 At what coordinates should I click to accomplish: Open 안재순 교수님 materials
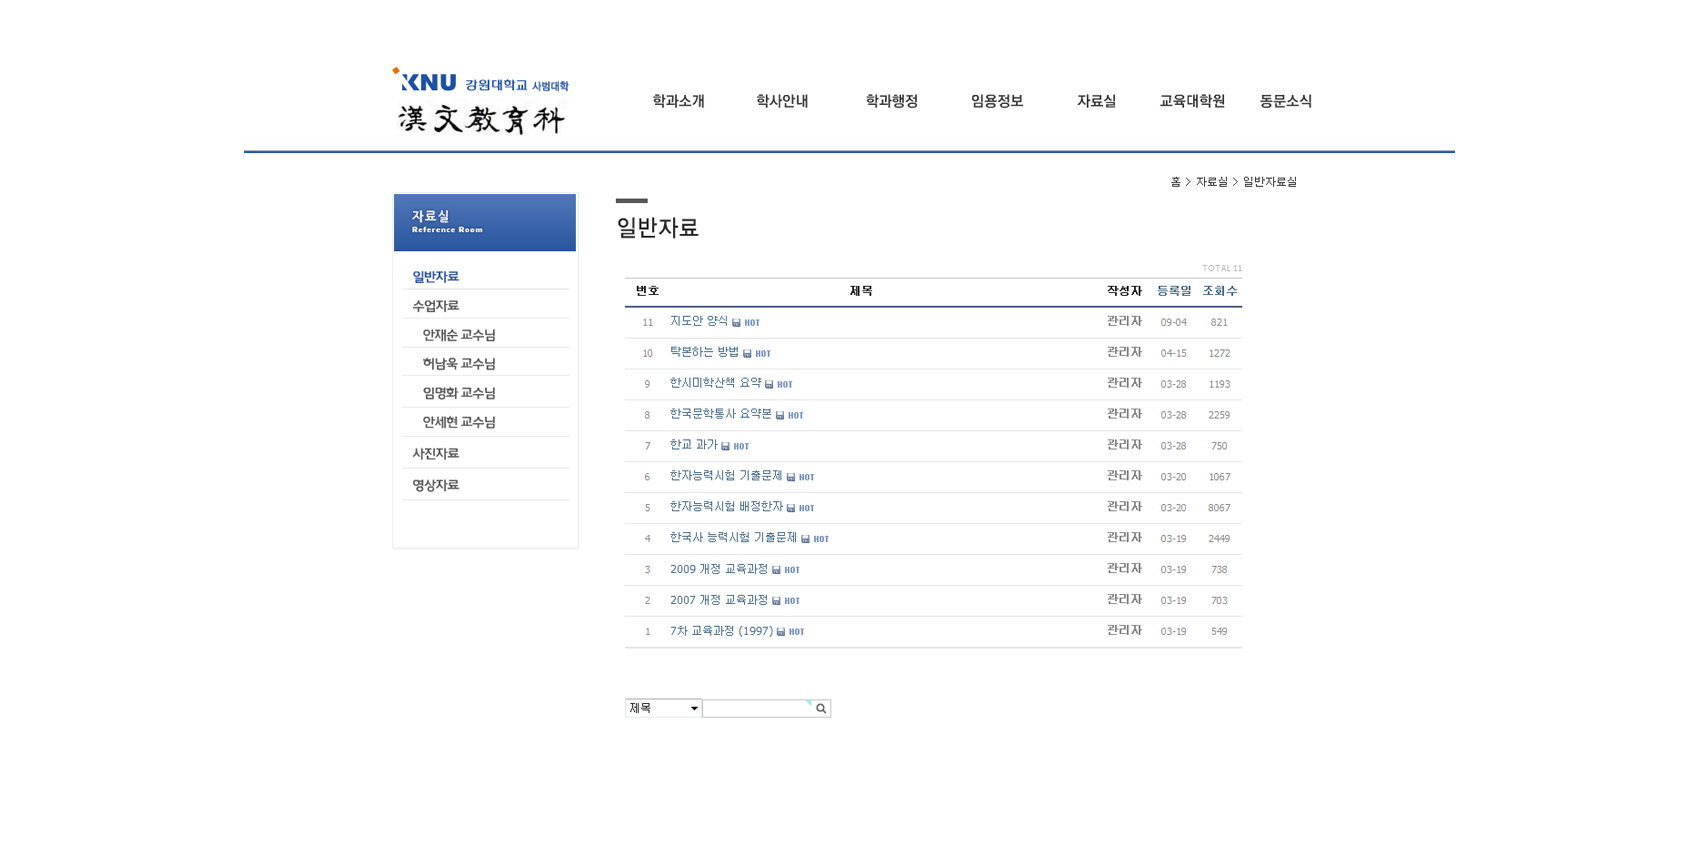[x=459, y=335]
